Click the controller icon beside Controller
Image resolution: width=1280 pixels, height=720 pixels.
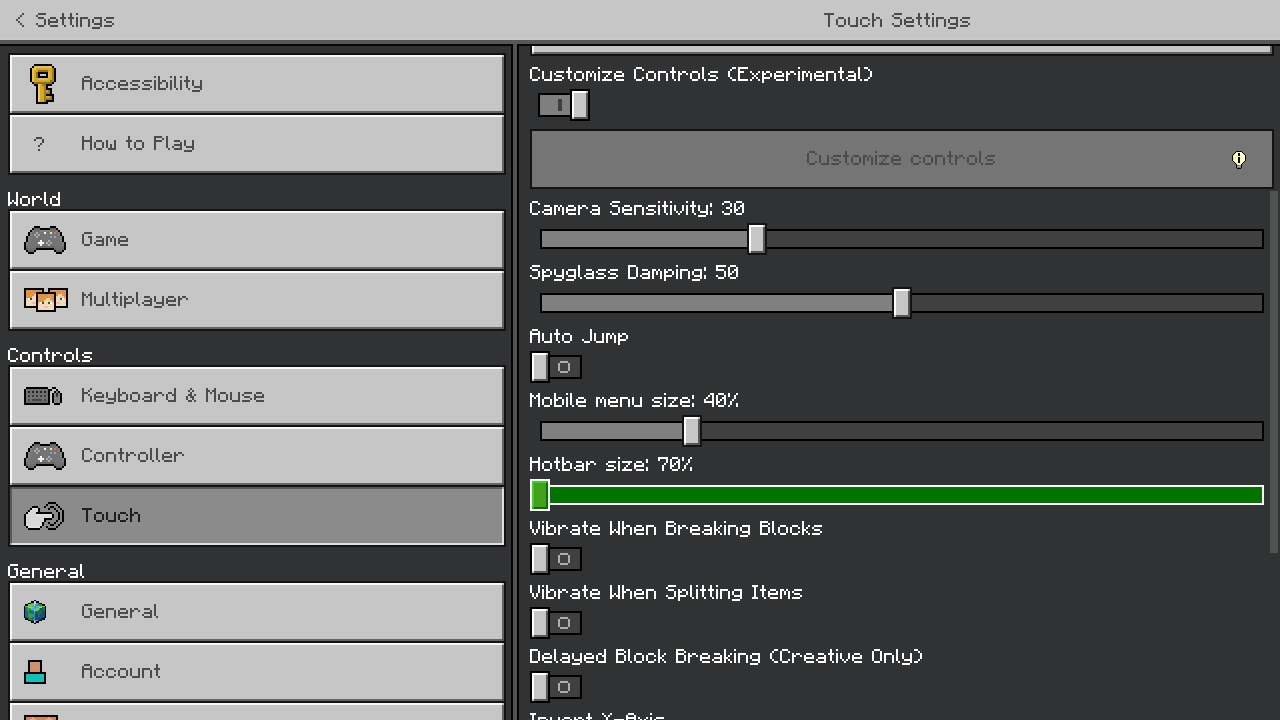45,456
